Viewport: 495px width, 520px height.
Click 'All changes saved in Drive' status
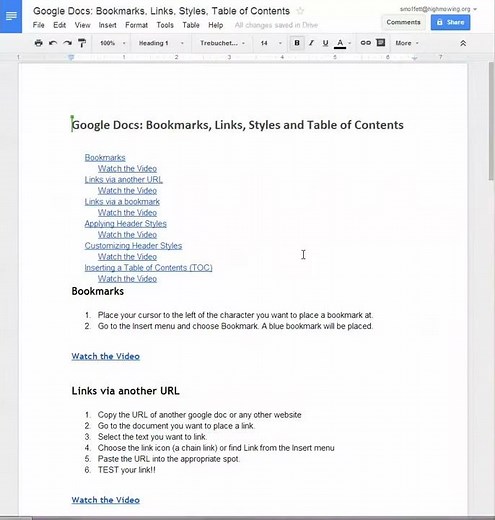tap(276, 25)
